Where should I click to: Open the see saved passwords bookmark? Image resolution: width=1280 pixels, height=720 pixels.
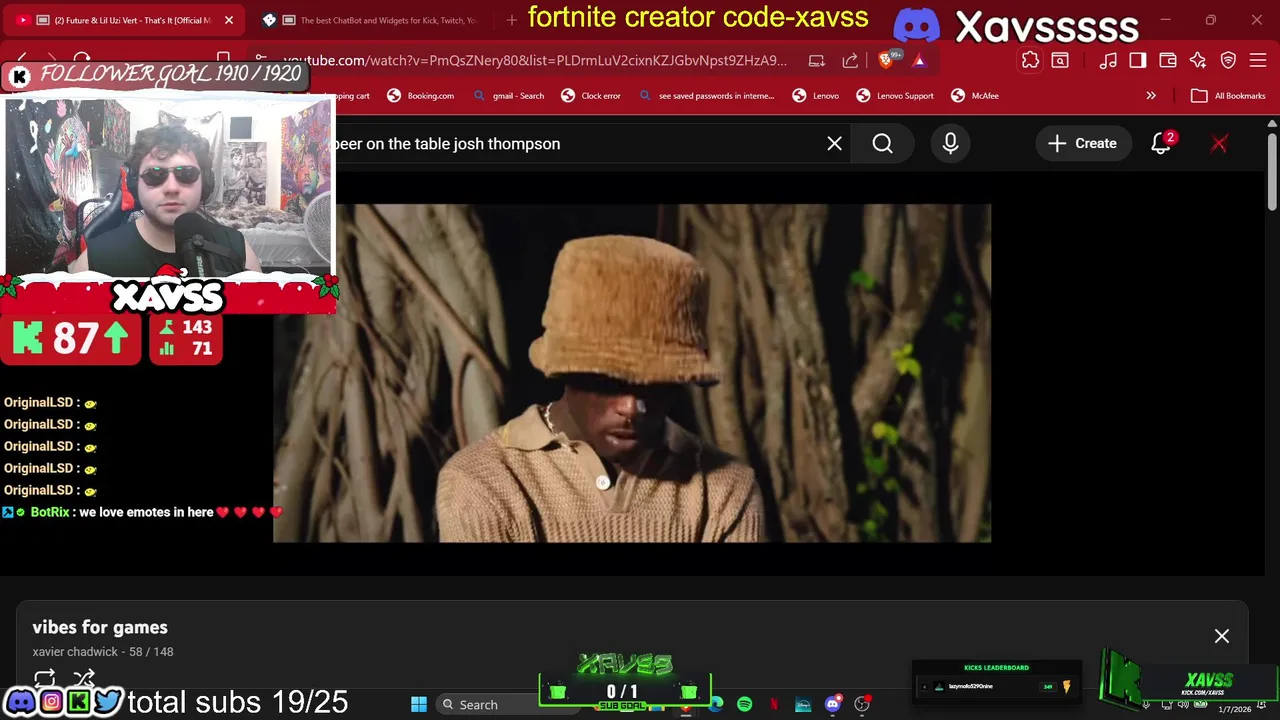pyautogui.click(x=706, y=96)
